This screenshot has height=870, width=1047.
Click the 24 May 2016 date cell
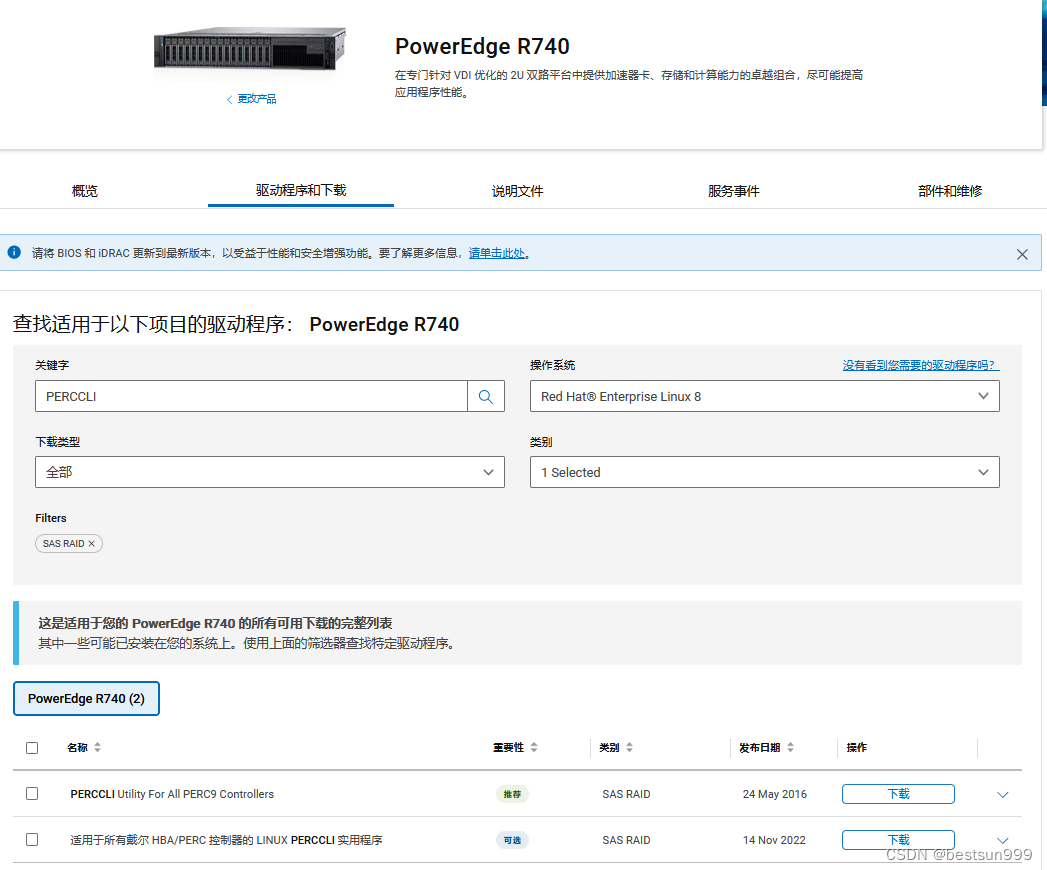(775, 794)
